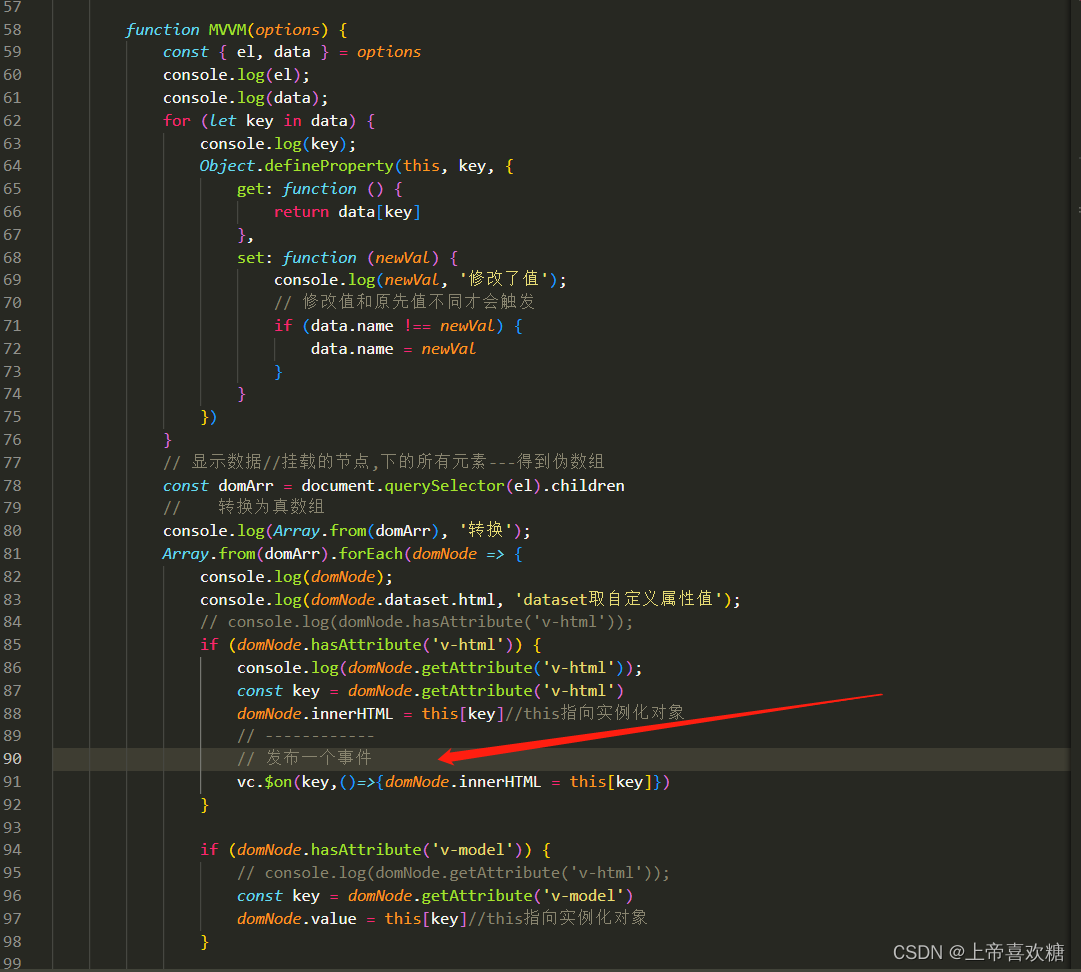Image resolution: width=1081 pixels, height=972 pixels.
Task: Click closing brace on line 98
Action: [204, 942]
